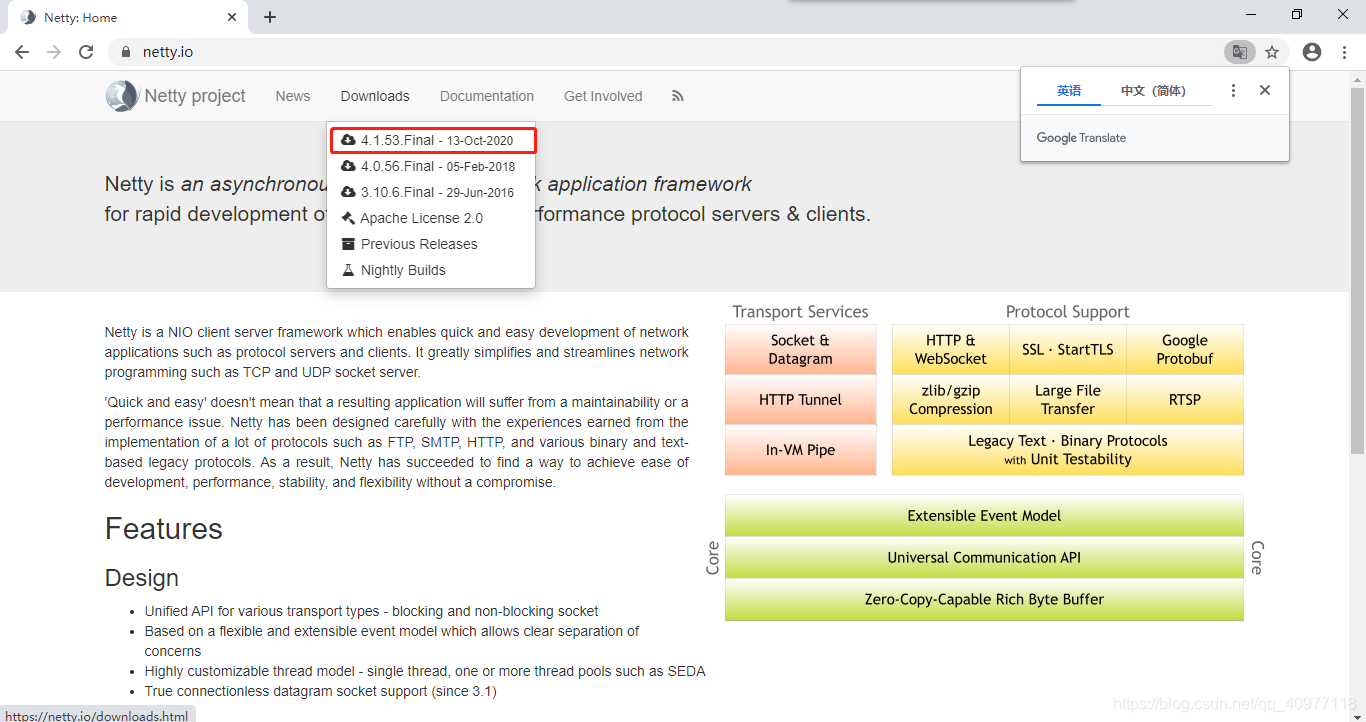Click the In-VM Pipe box
The height and width of the screenshot is (722, 1366).
pyautogui.click(x=800, y=450)
